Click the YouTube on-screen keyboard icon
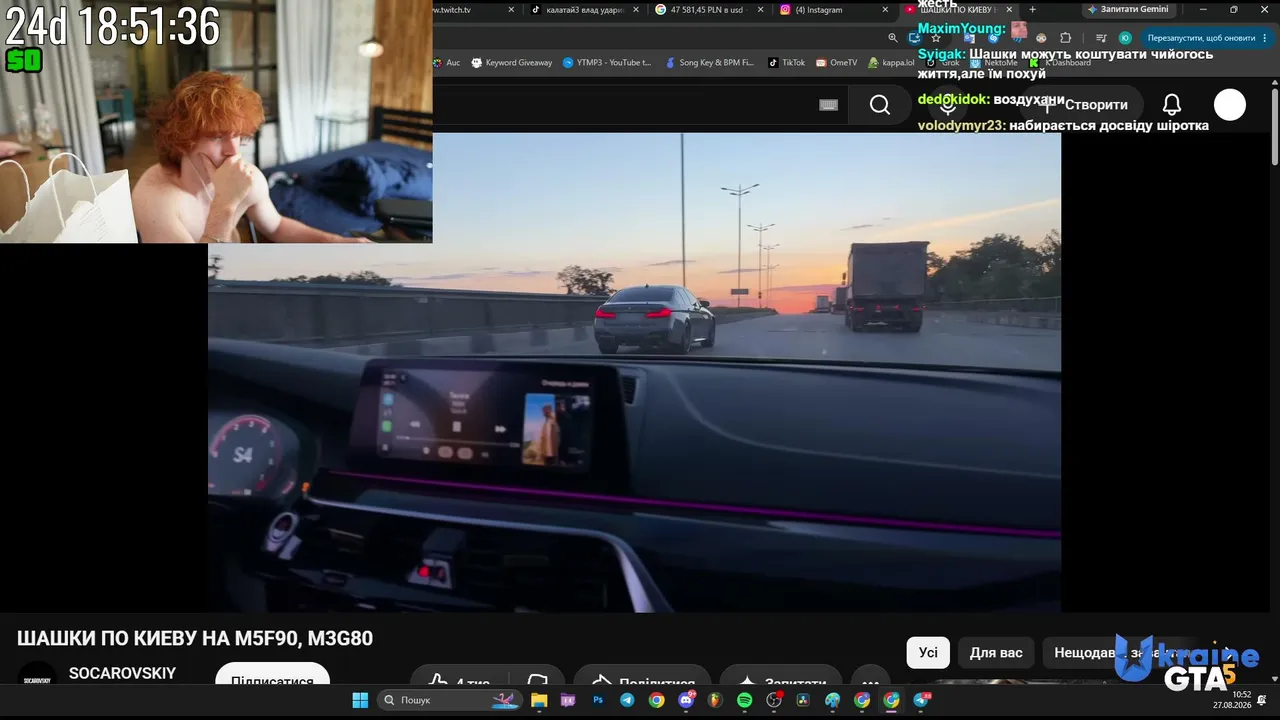 tap(828, 105)
